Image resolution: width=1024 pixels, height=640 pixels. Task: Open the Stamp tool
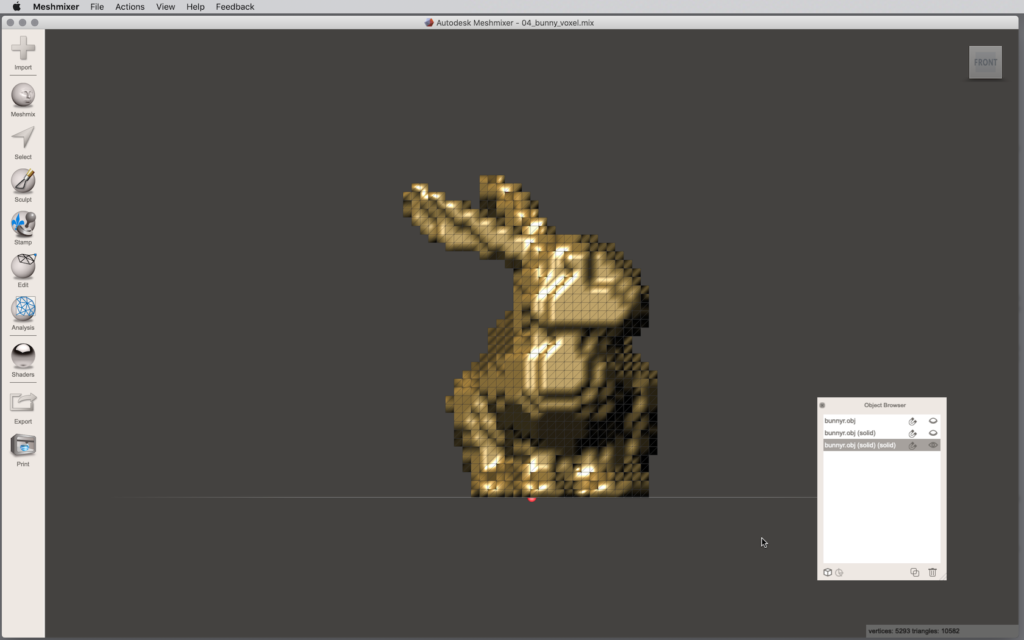tap(23, 224)
